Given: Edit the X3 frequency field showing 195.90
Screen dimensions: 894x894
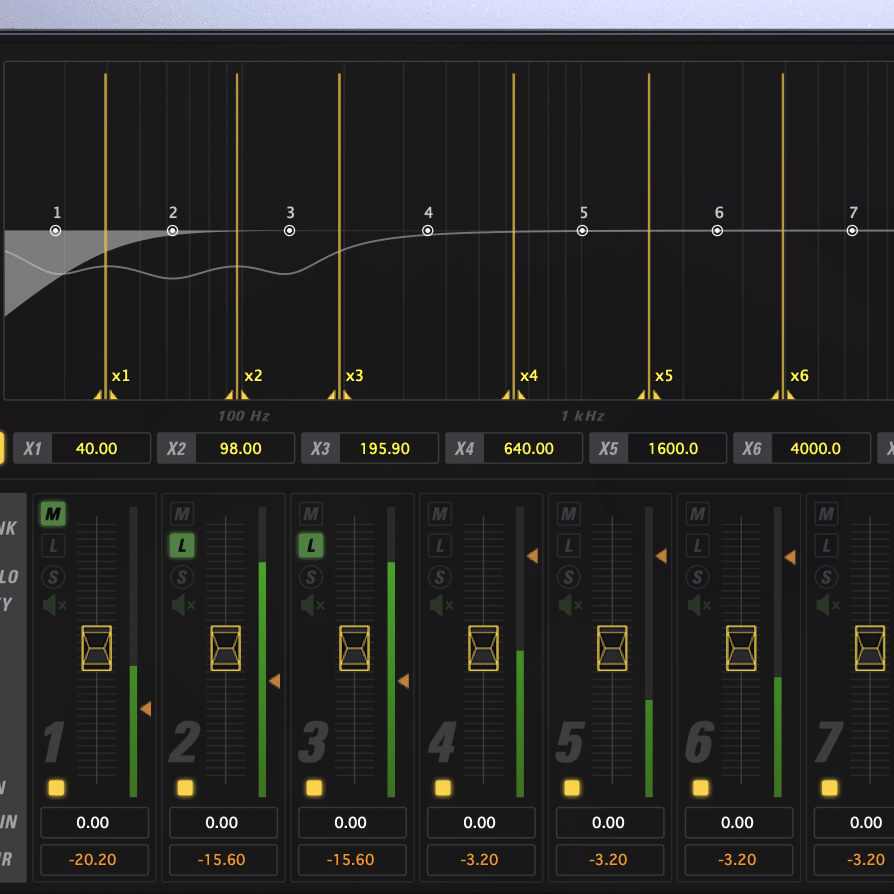Looking at the screenshot, I should 389,449.
